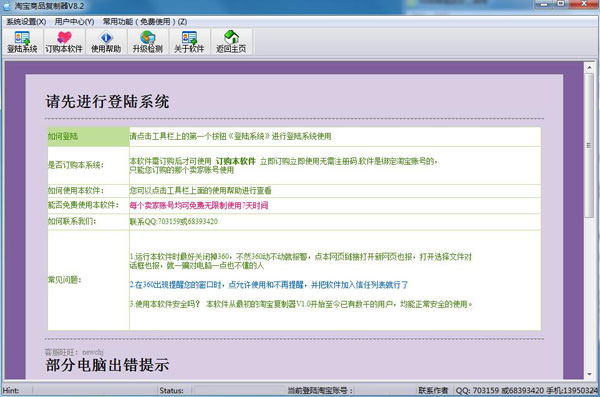Click 联系作者 in status bar
This screenshot has width=600, height=397.
coord(433,390)
